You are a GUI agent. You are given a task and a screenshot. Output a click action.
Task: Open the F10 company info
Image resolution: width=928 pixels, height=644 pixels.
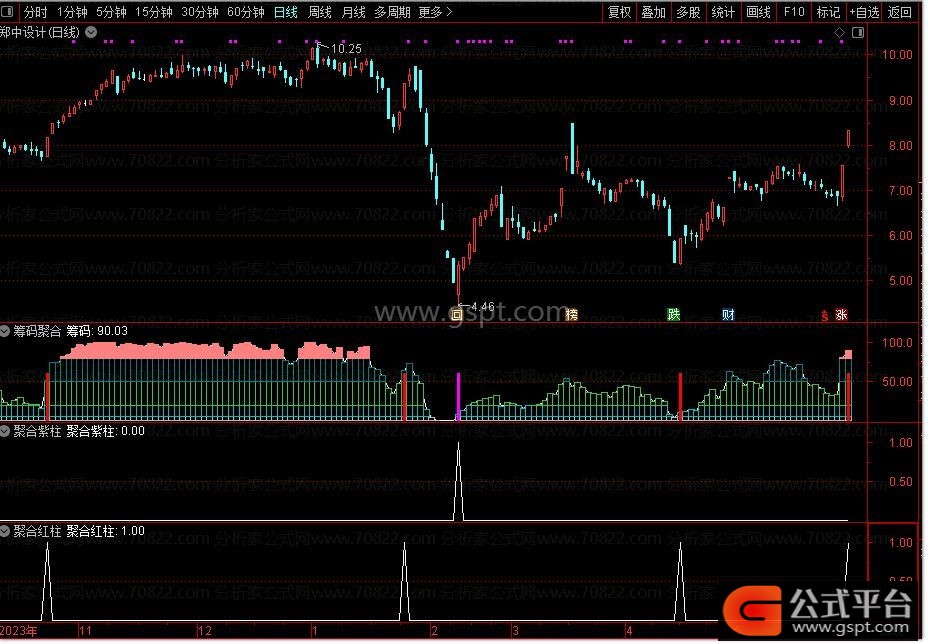pyautogui.click(x=794, y=12)
